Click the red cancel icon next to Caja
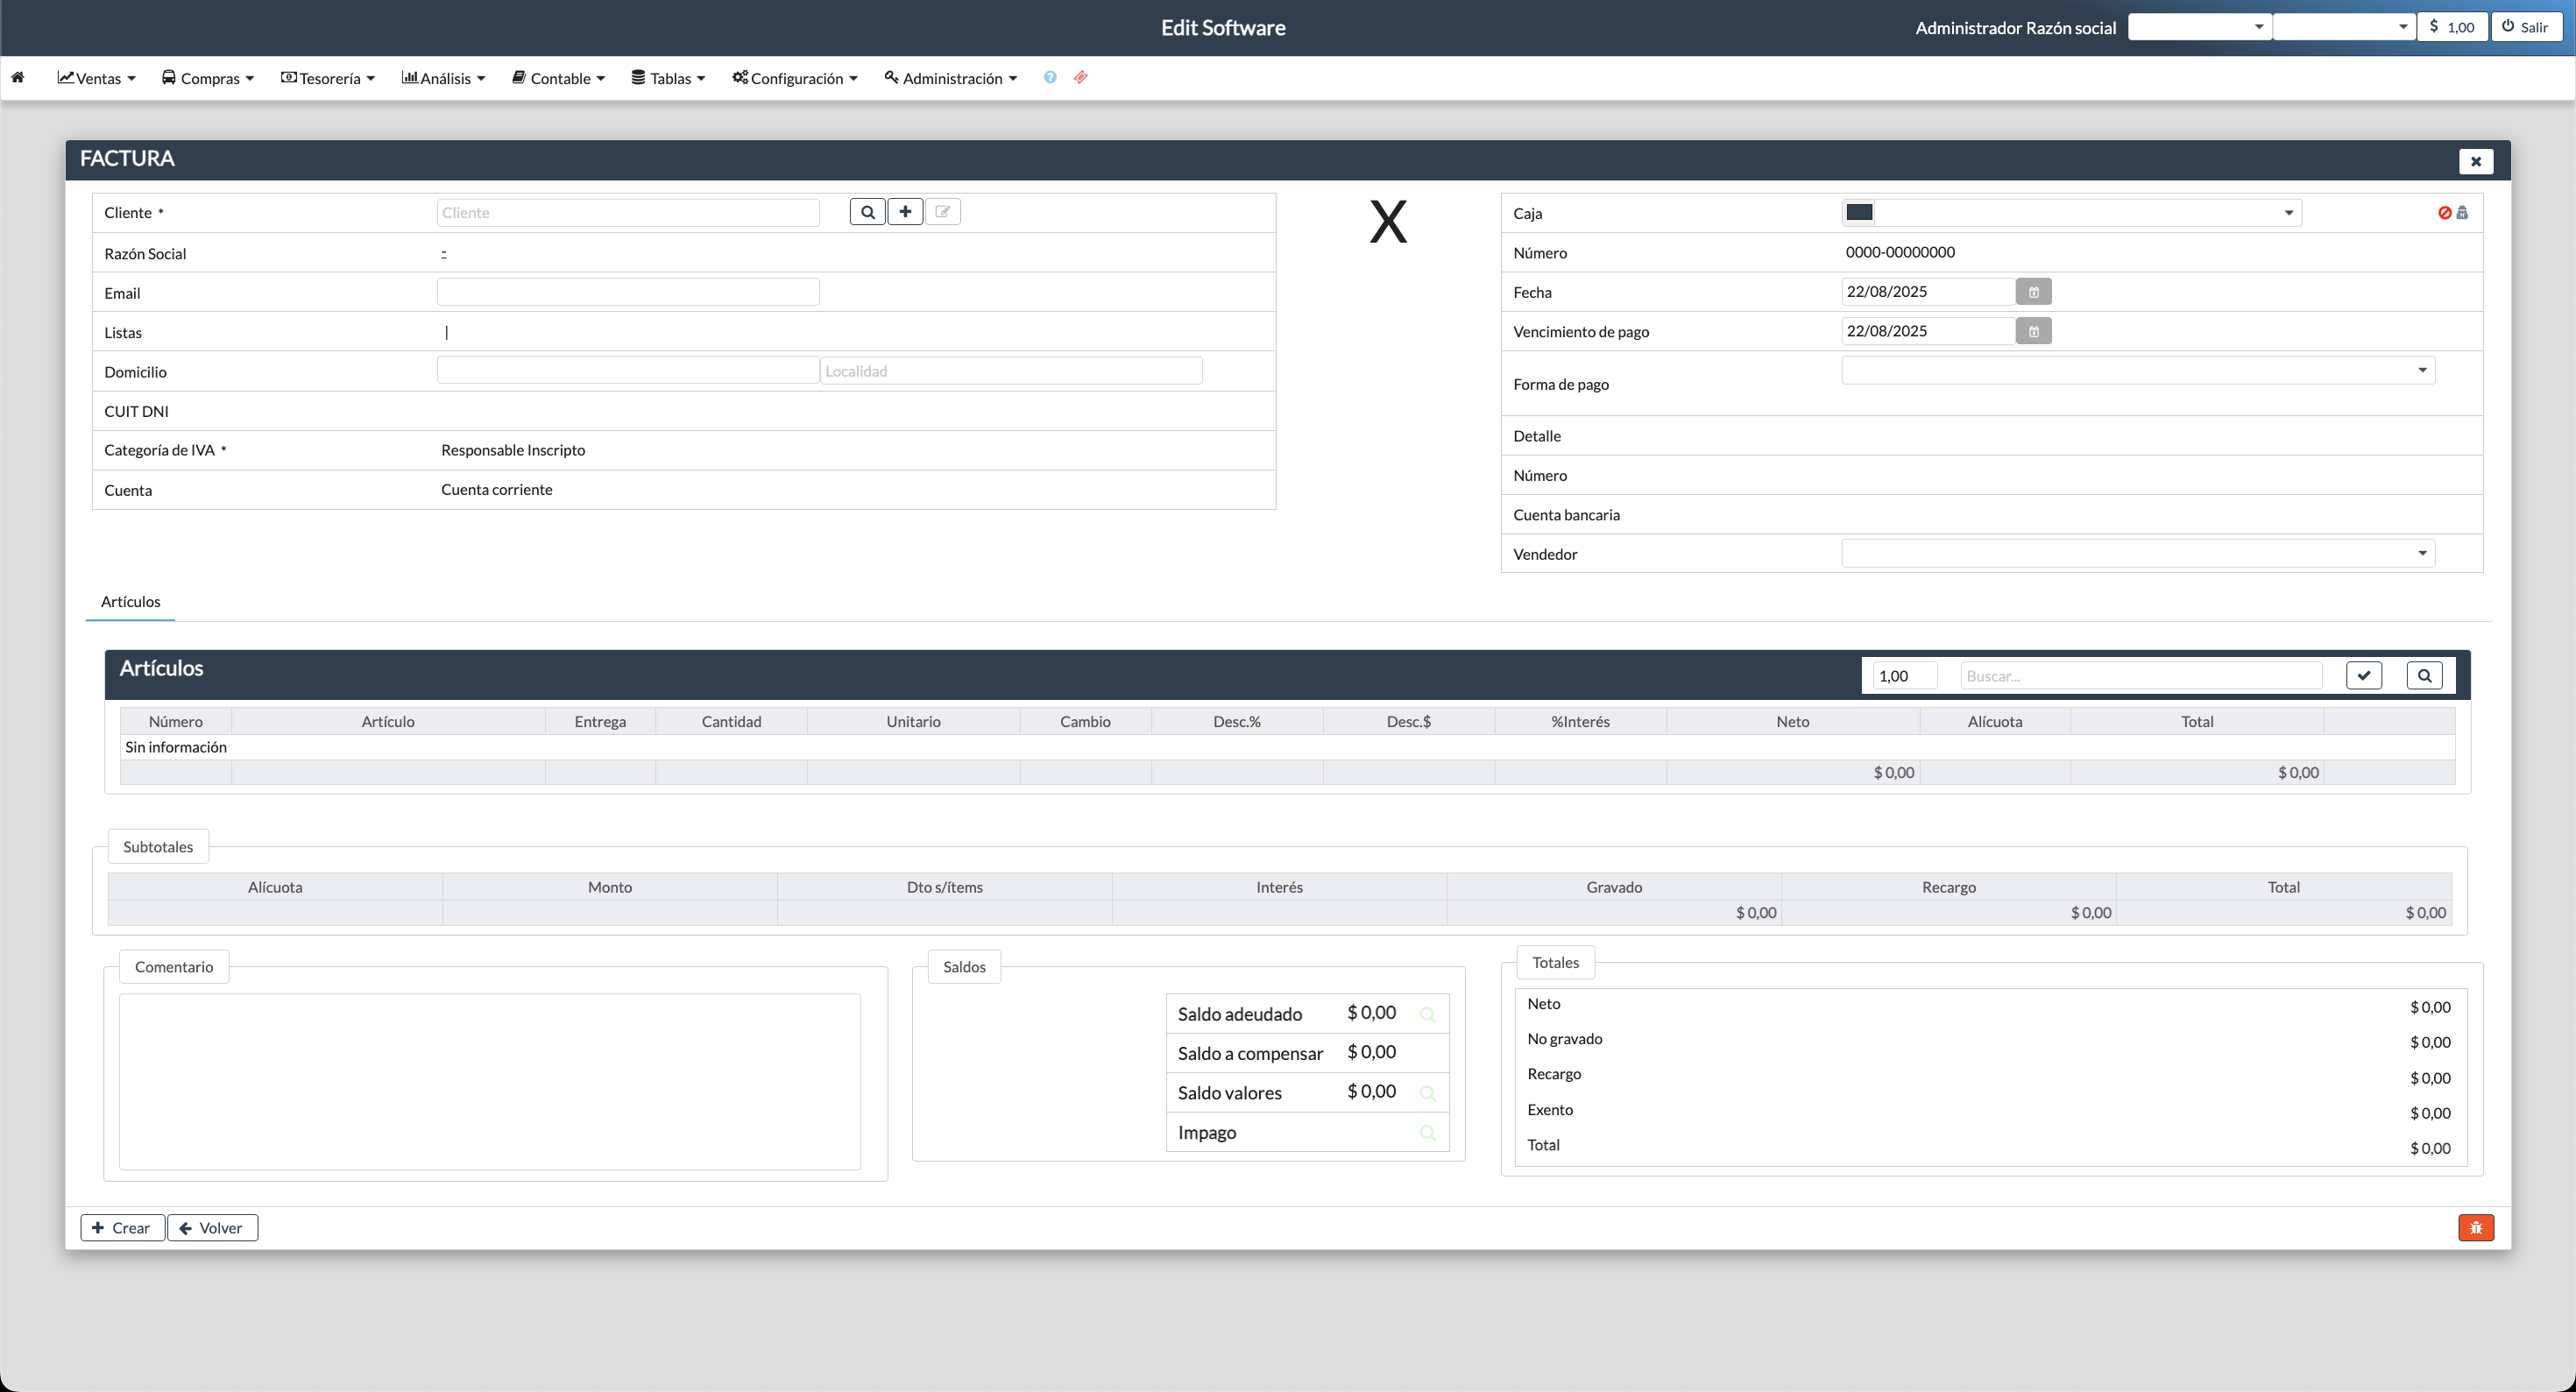 click(2445, 212)
